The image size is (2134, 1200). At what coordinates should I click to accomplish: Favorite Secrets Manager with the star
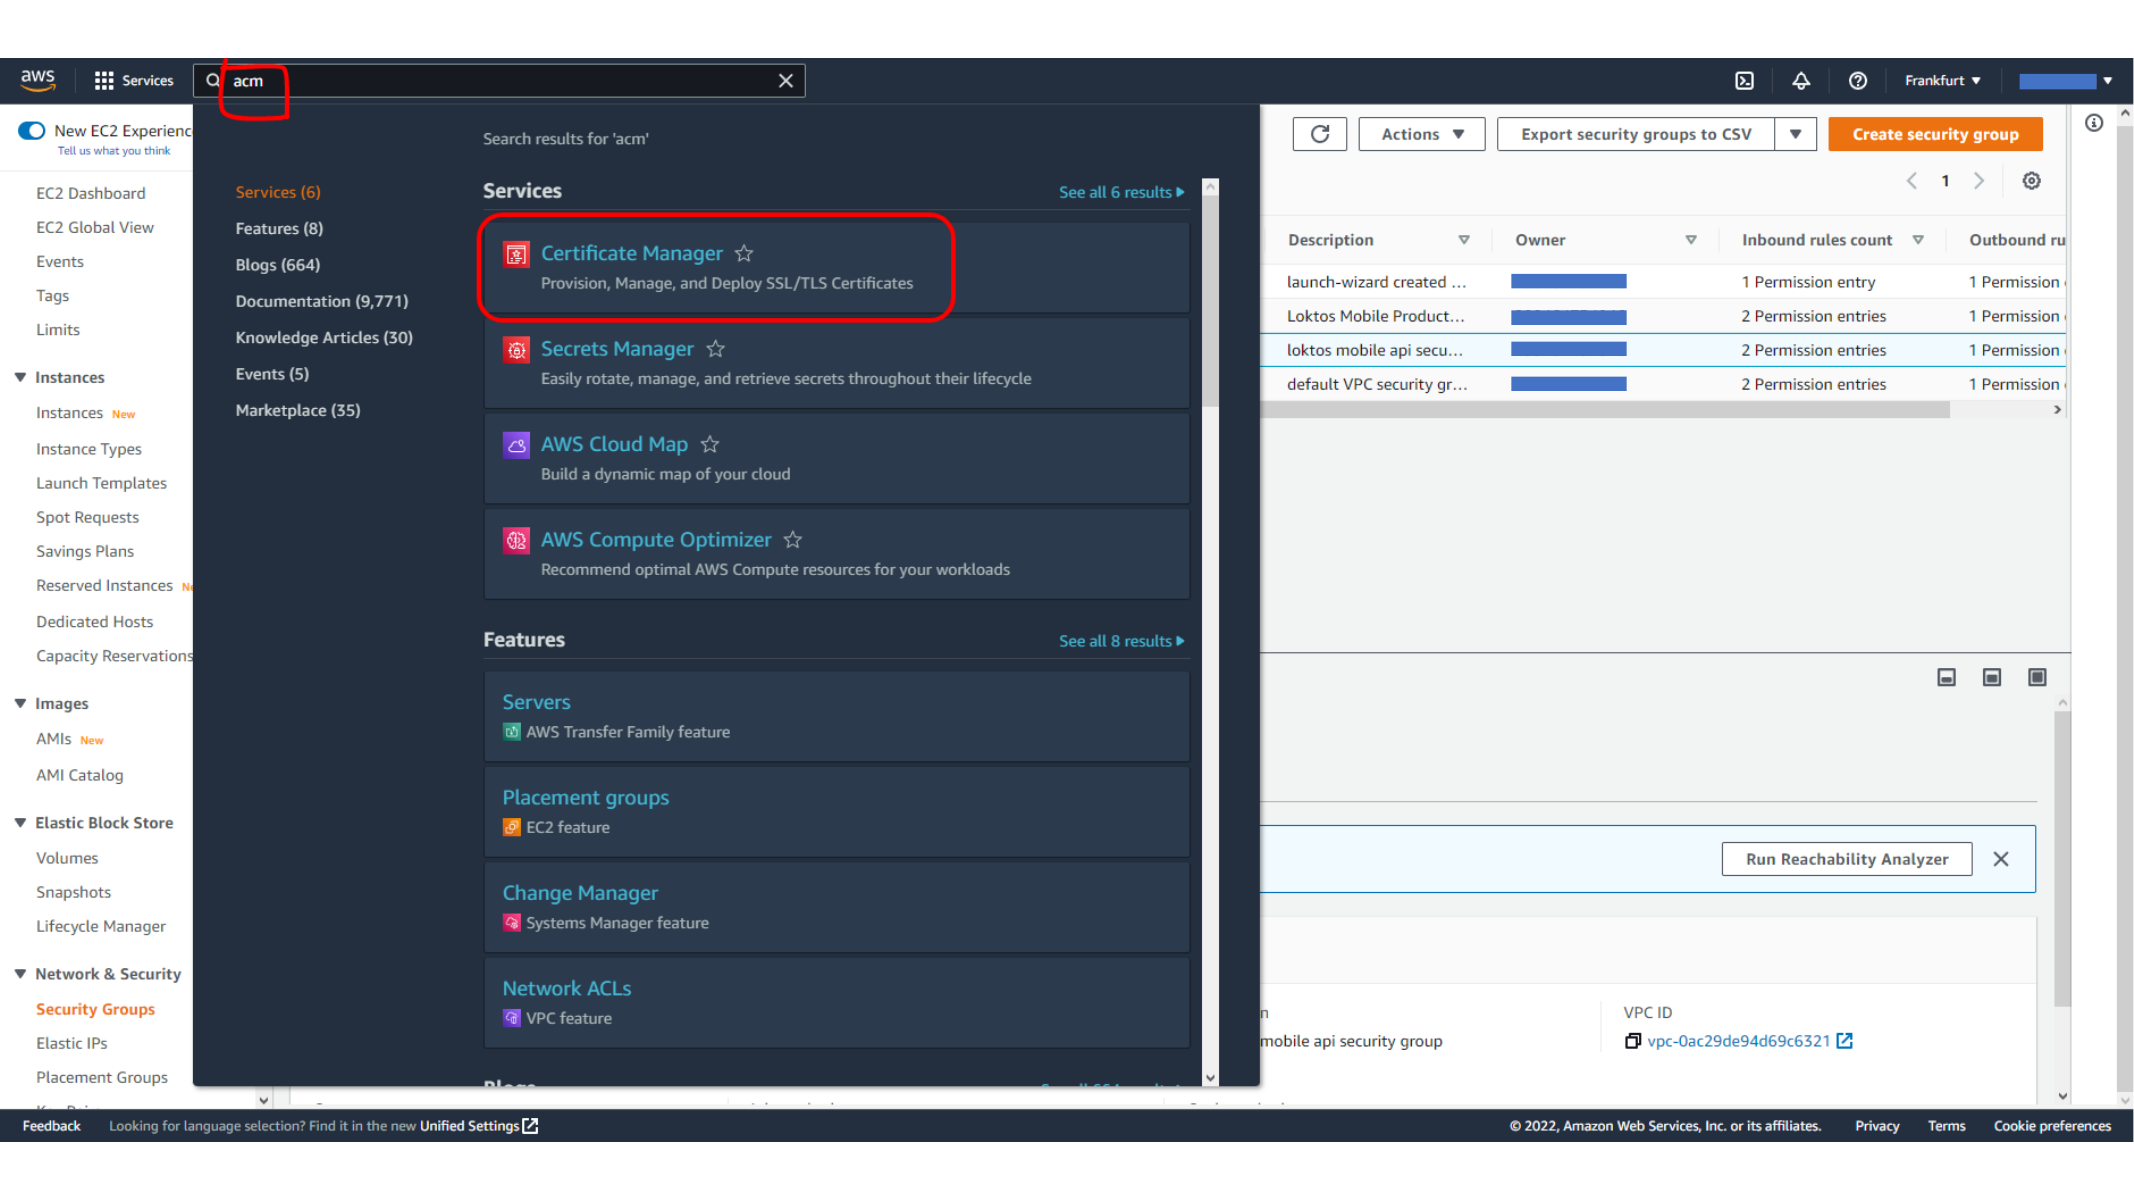(x=715, y=348)
